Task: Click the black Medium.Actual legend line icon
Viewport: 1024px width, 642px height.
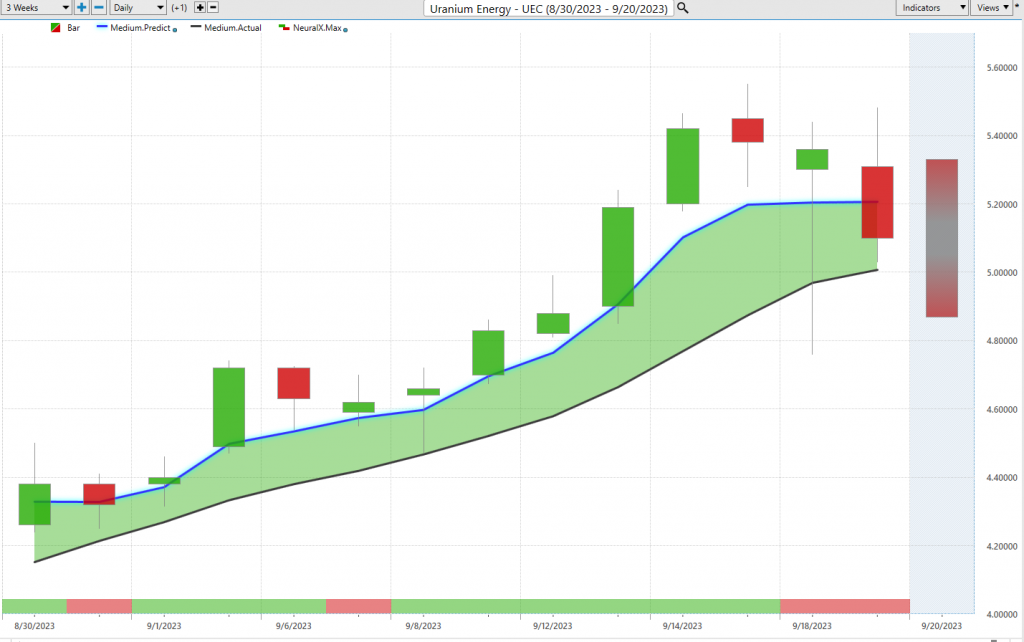Action: [x=196, y=27]
